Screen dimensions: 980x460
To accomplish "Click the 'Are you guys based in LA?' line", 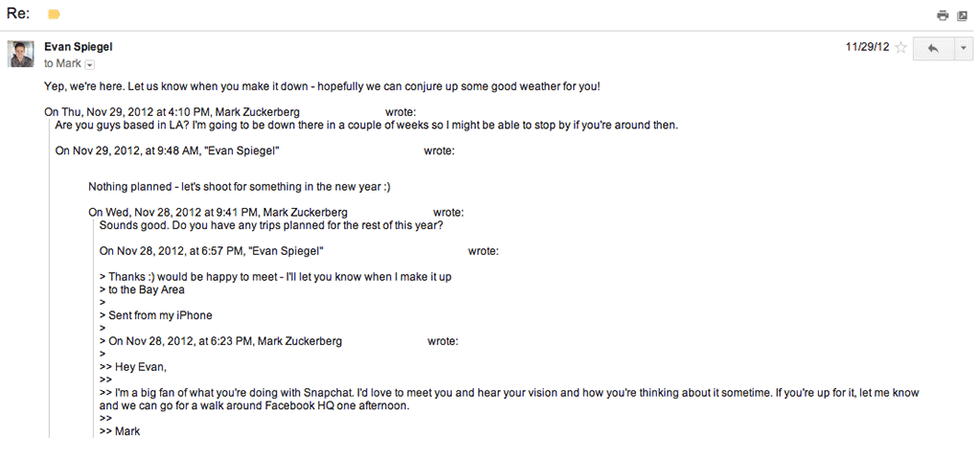I will coord(366,125).
